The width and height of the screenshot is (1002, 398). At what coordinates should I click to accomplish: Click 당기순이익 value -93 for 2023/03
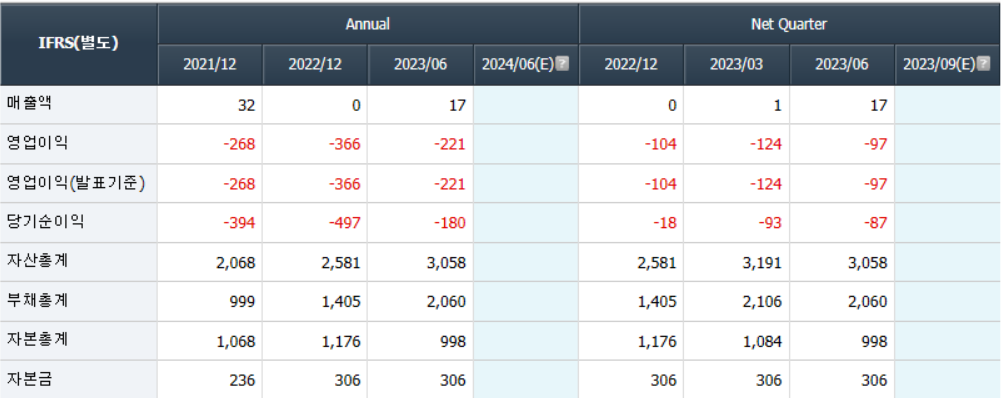[769, 224]
